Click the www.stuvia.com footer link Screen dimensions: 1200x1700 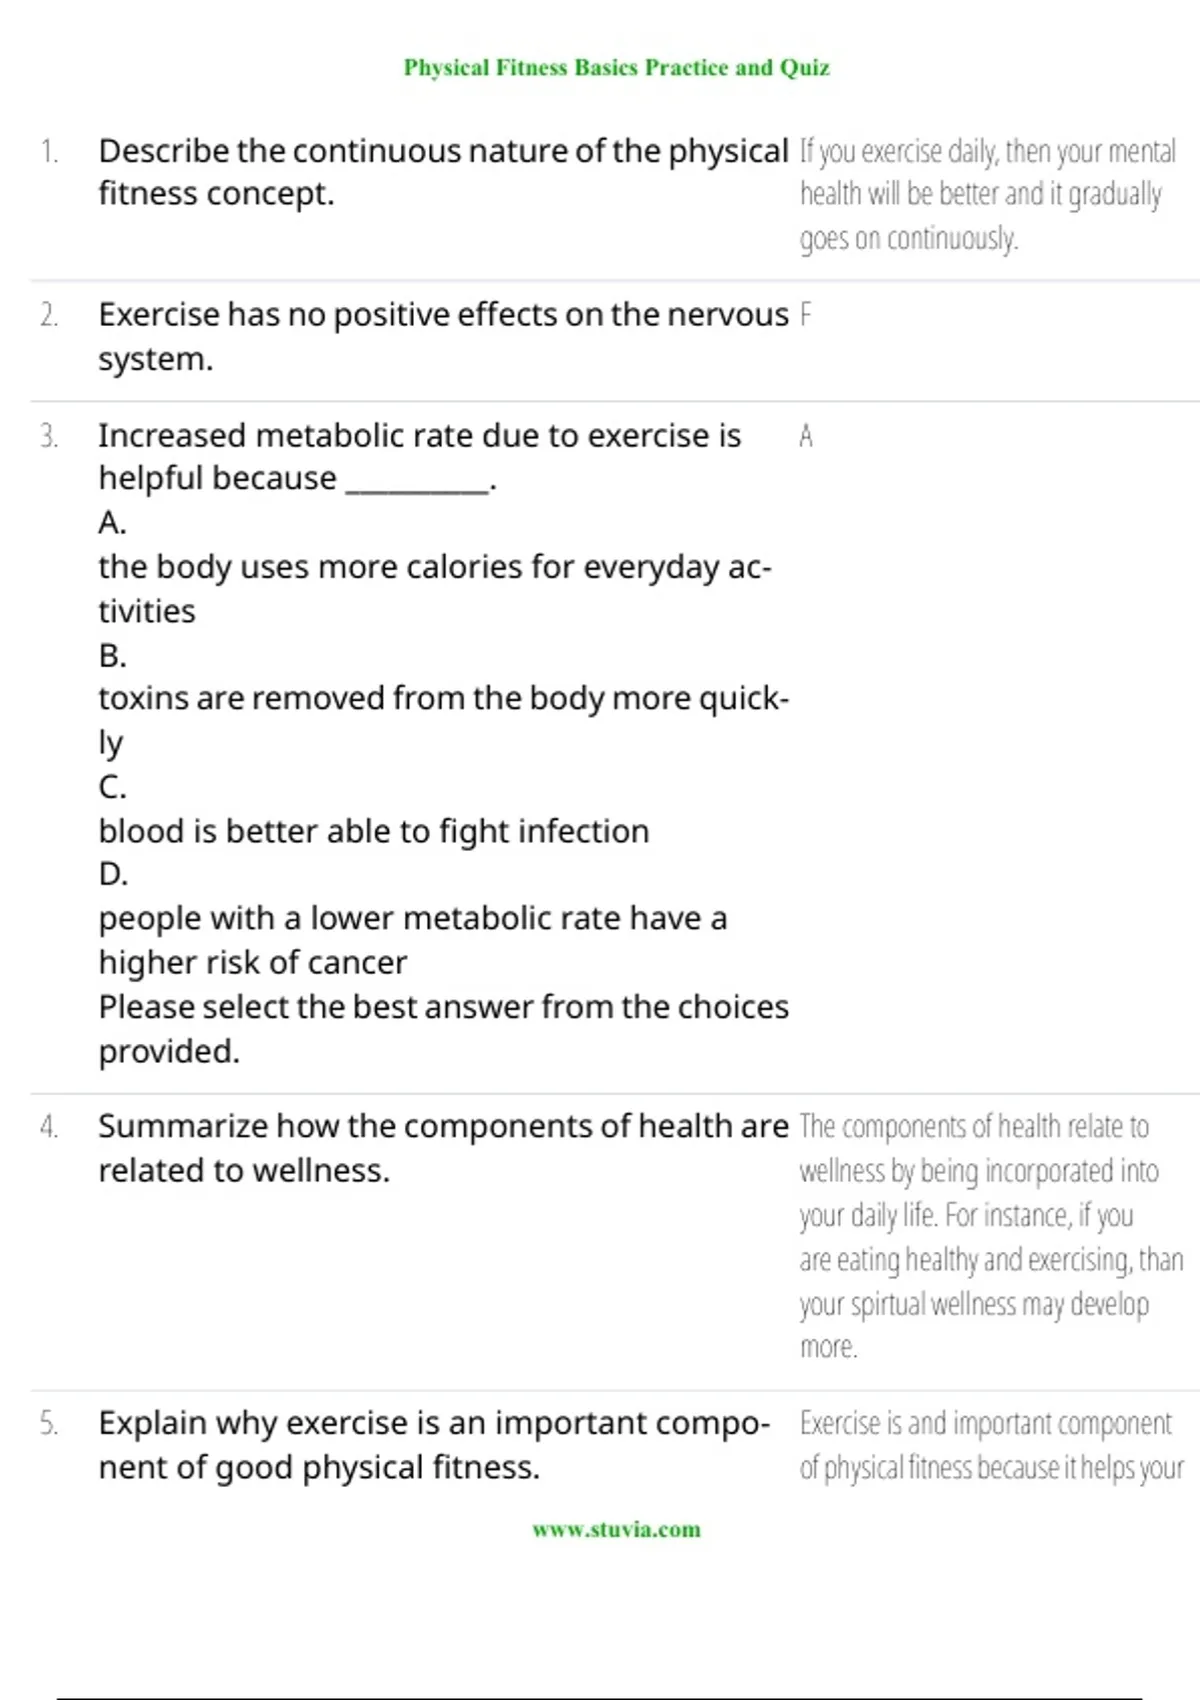(x=616, y=1529)
